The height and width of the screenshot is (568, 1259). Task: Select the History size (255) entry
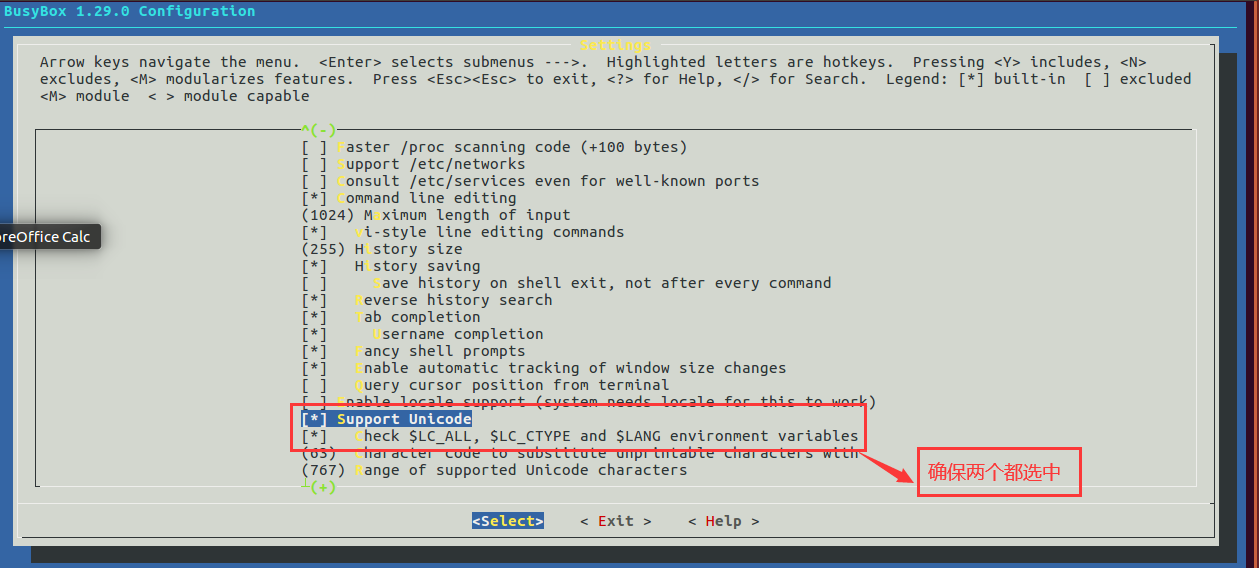pyautogui.click(x=382, y=249)
